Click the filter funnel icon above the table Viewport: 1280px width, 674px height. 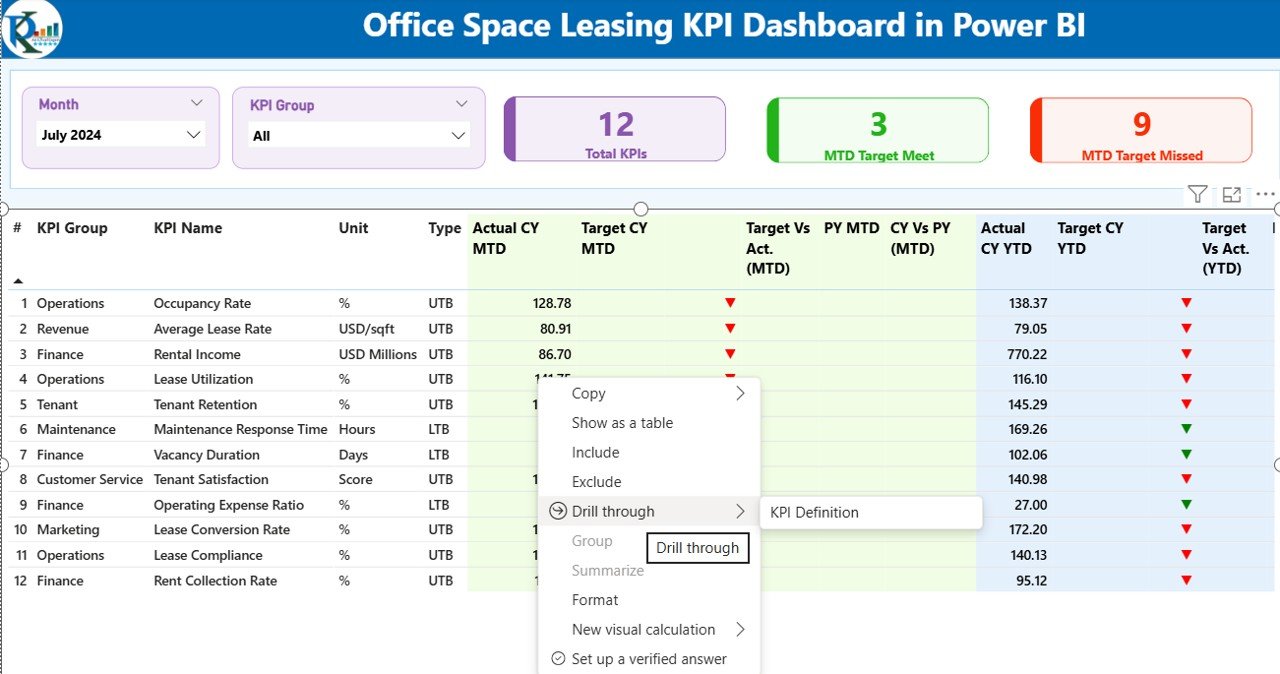pyautogui.click(x=1197, y=194)
